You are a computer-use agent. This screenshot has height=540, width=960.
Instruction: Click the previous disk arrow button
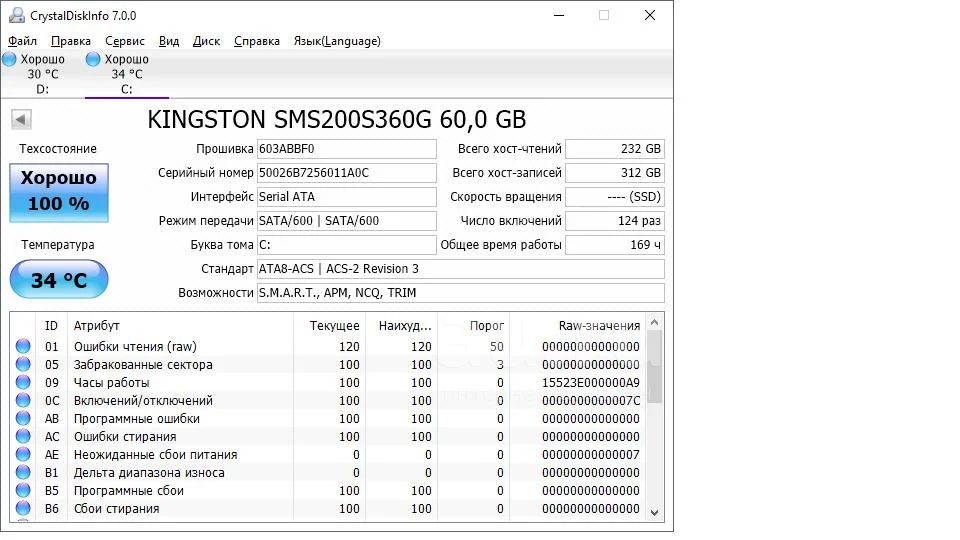[21, 119]
